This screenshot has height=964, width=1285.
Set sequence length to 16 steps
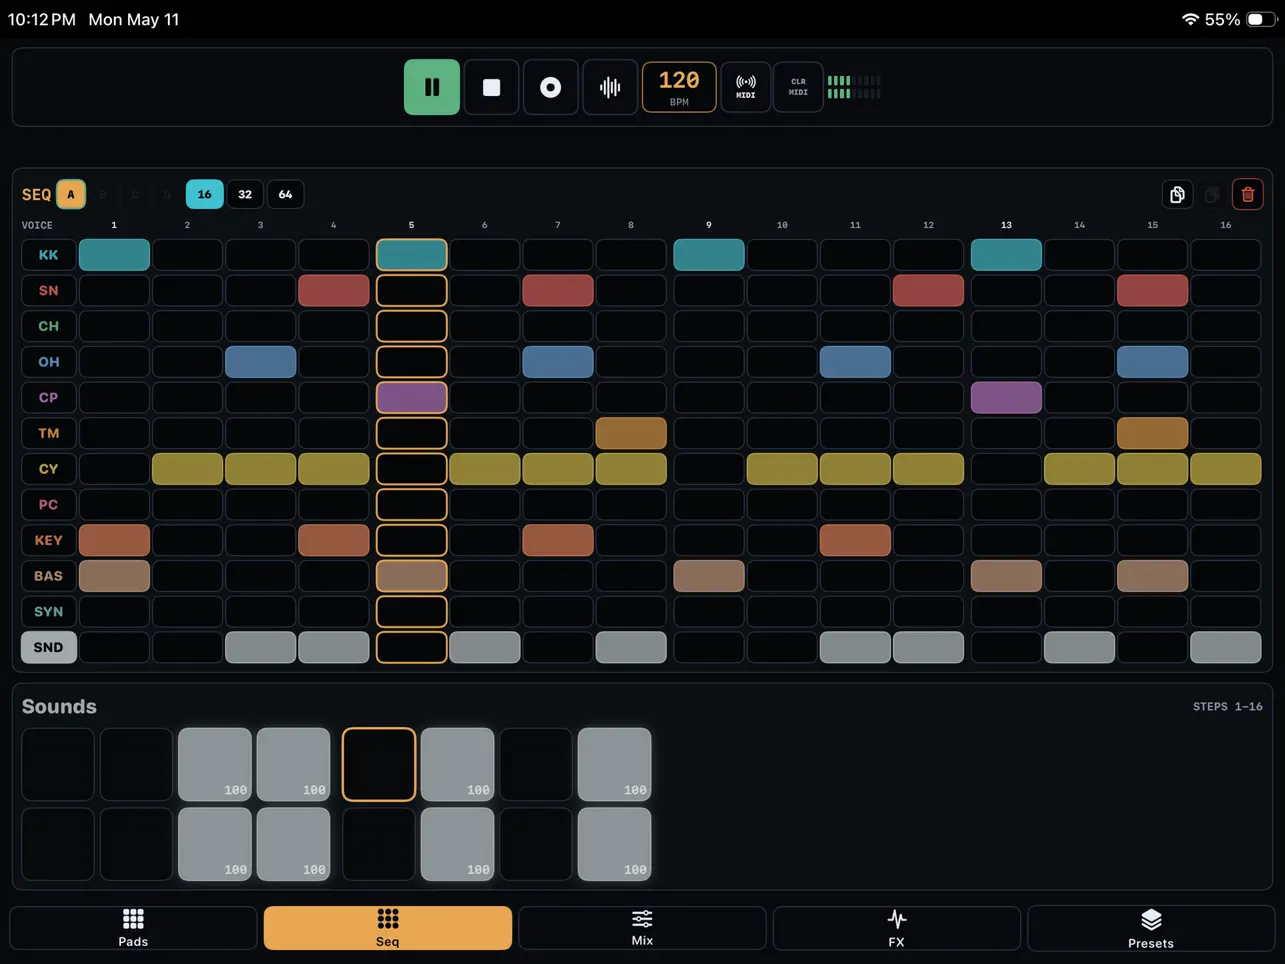click(204, 194)
